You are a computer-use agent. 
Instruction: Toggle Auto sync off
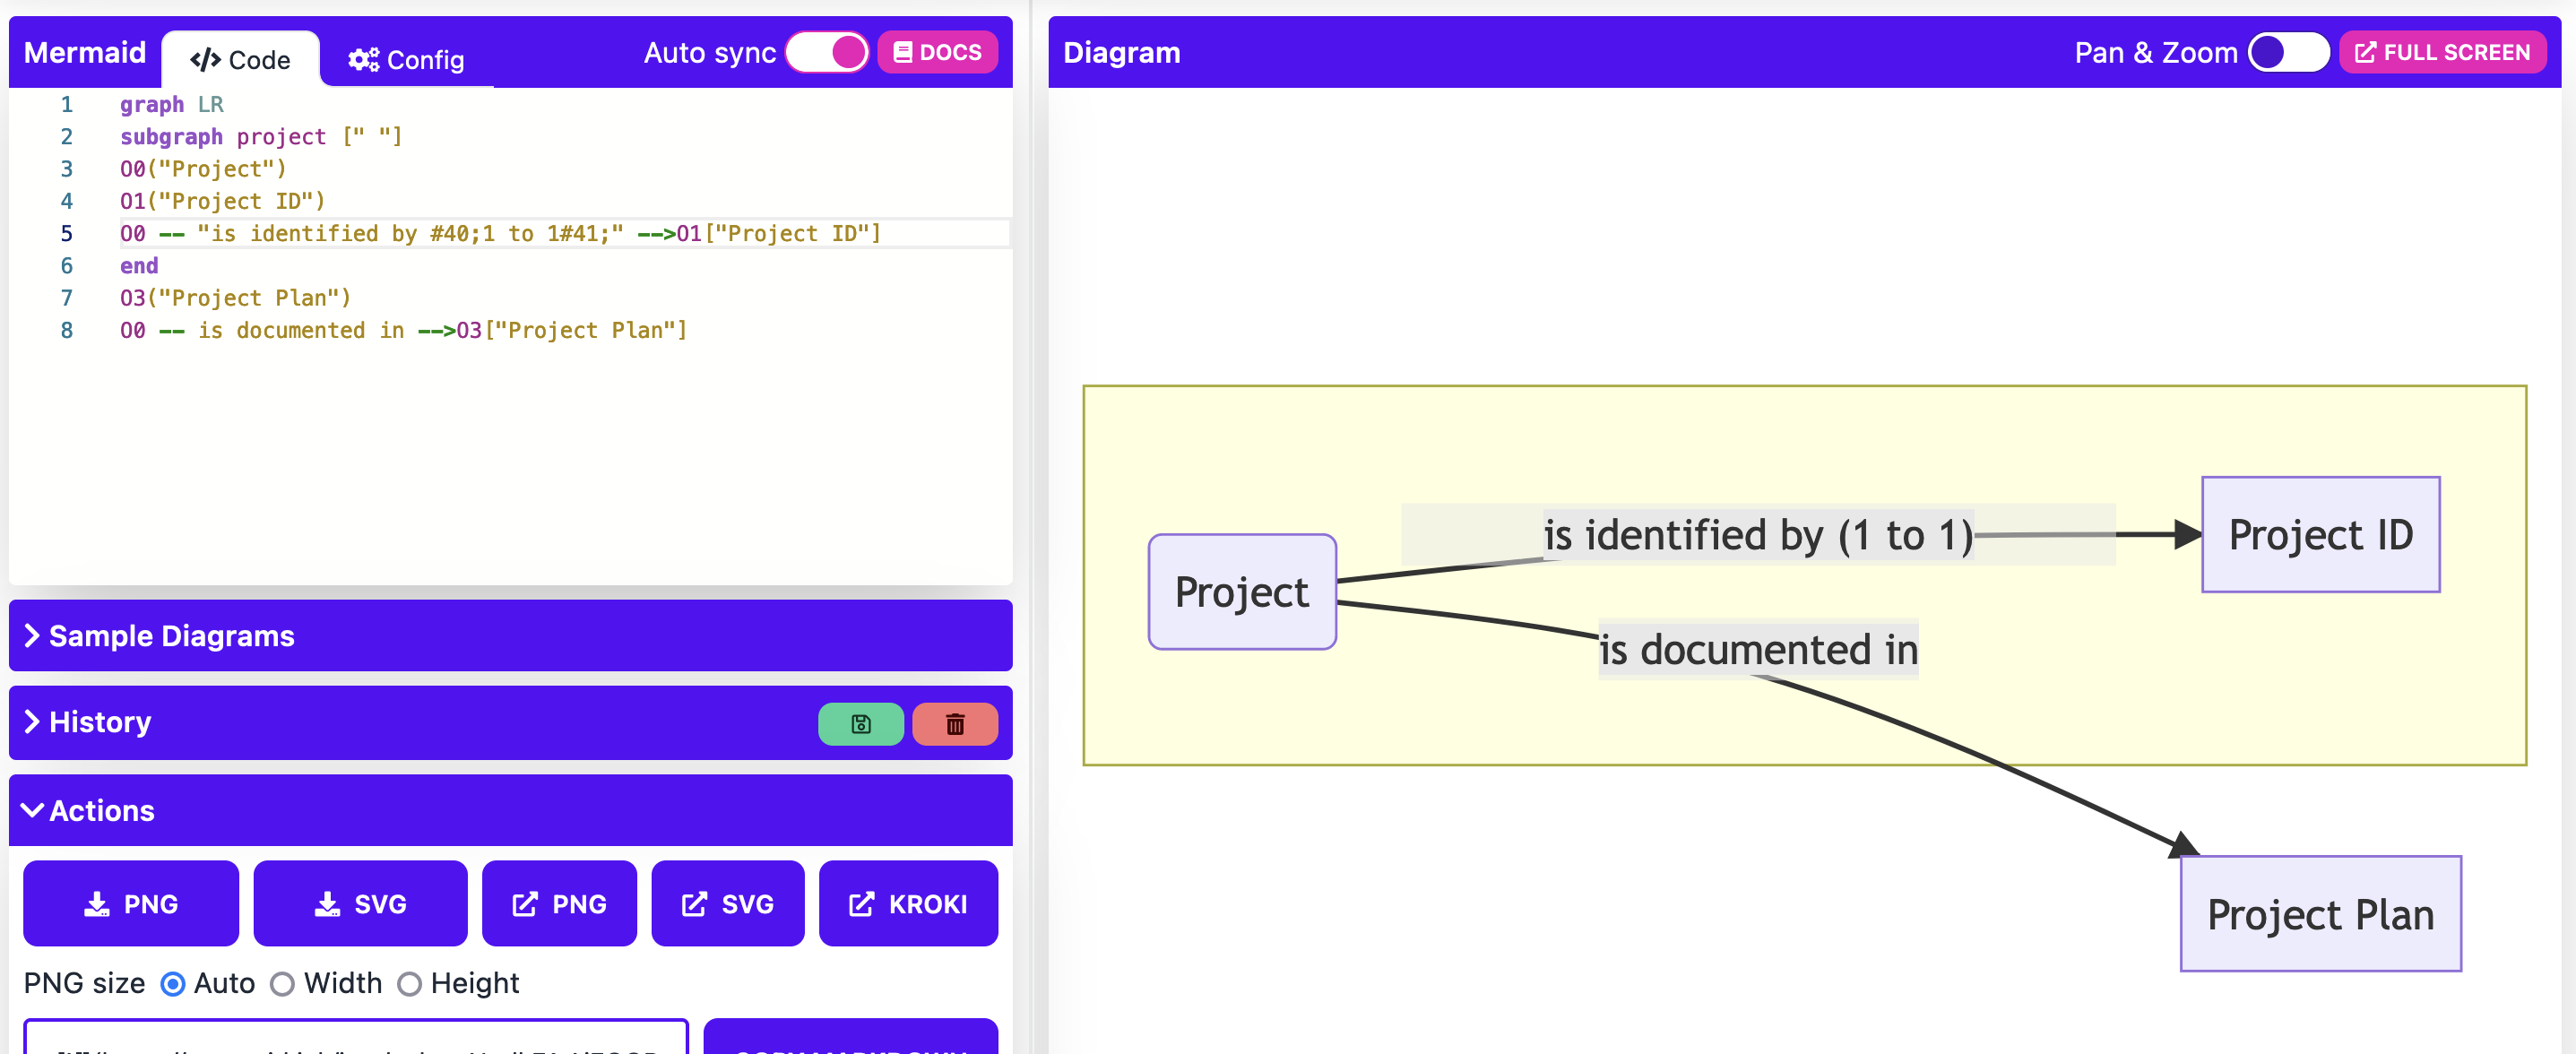827,51
